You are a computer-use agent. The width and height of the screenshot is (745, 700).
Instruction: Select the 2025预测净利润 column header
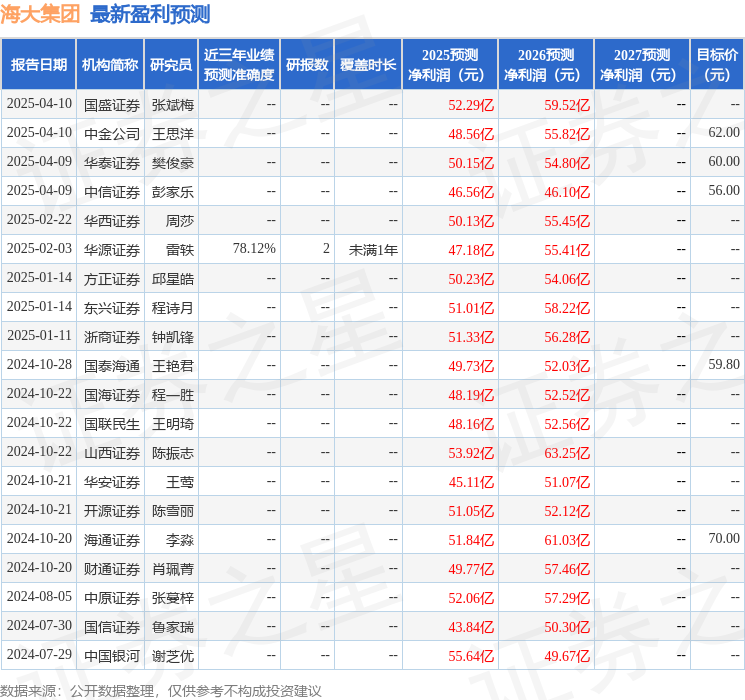[x=449, y=65]
